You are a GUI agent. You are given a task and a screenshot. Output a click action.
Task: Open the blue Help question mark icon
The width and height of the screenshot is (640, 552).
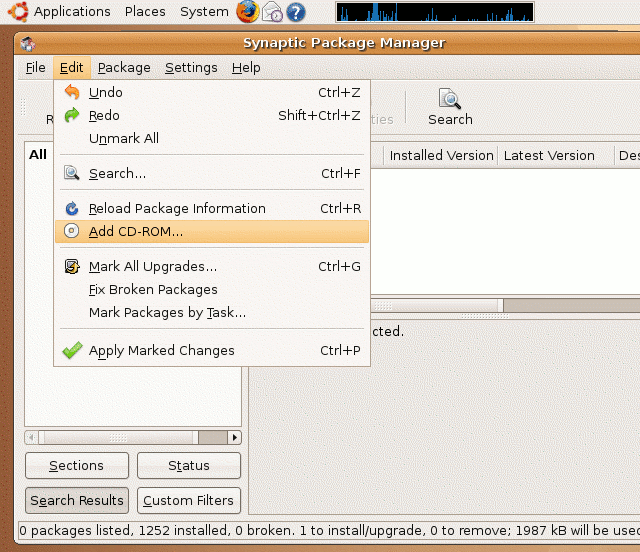296,12
